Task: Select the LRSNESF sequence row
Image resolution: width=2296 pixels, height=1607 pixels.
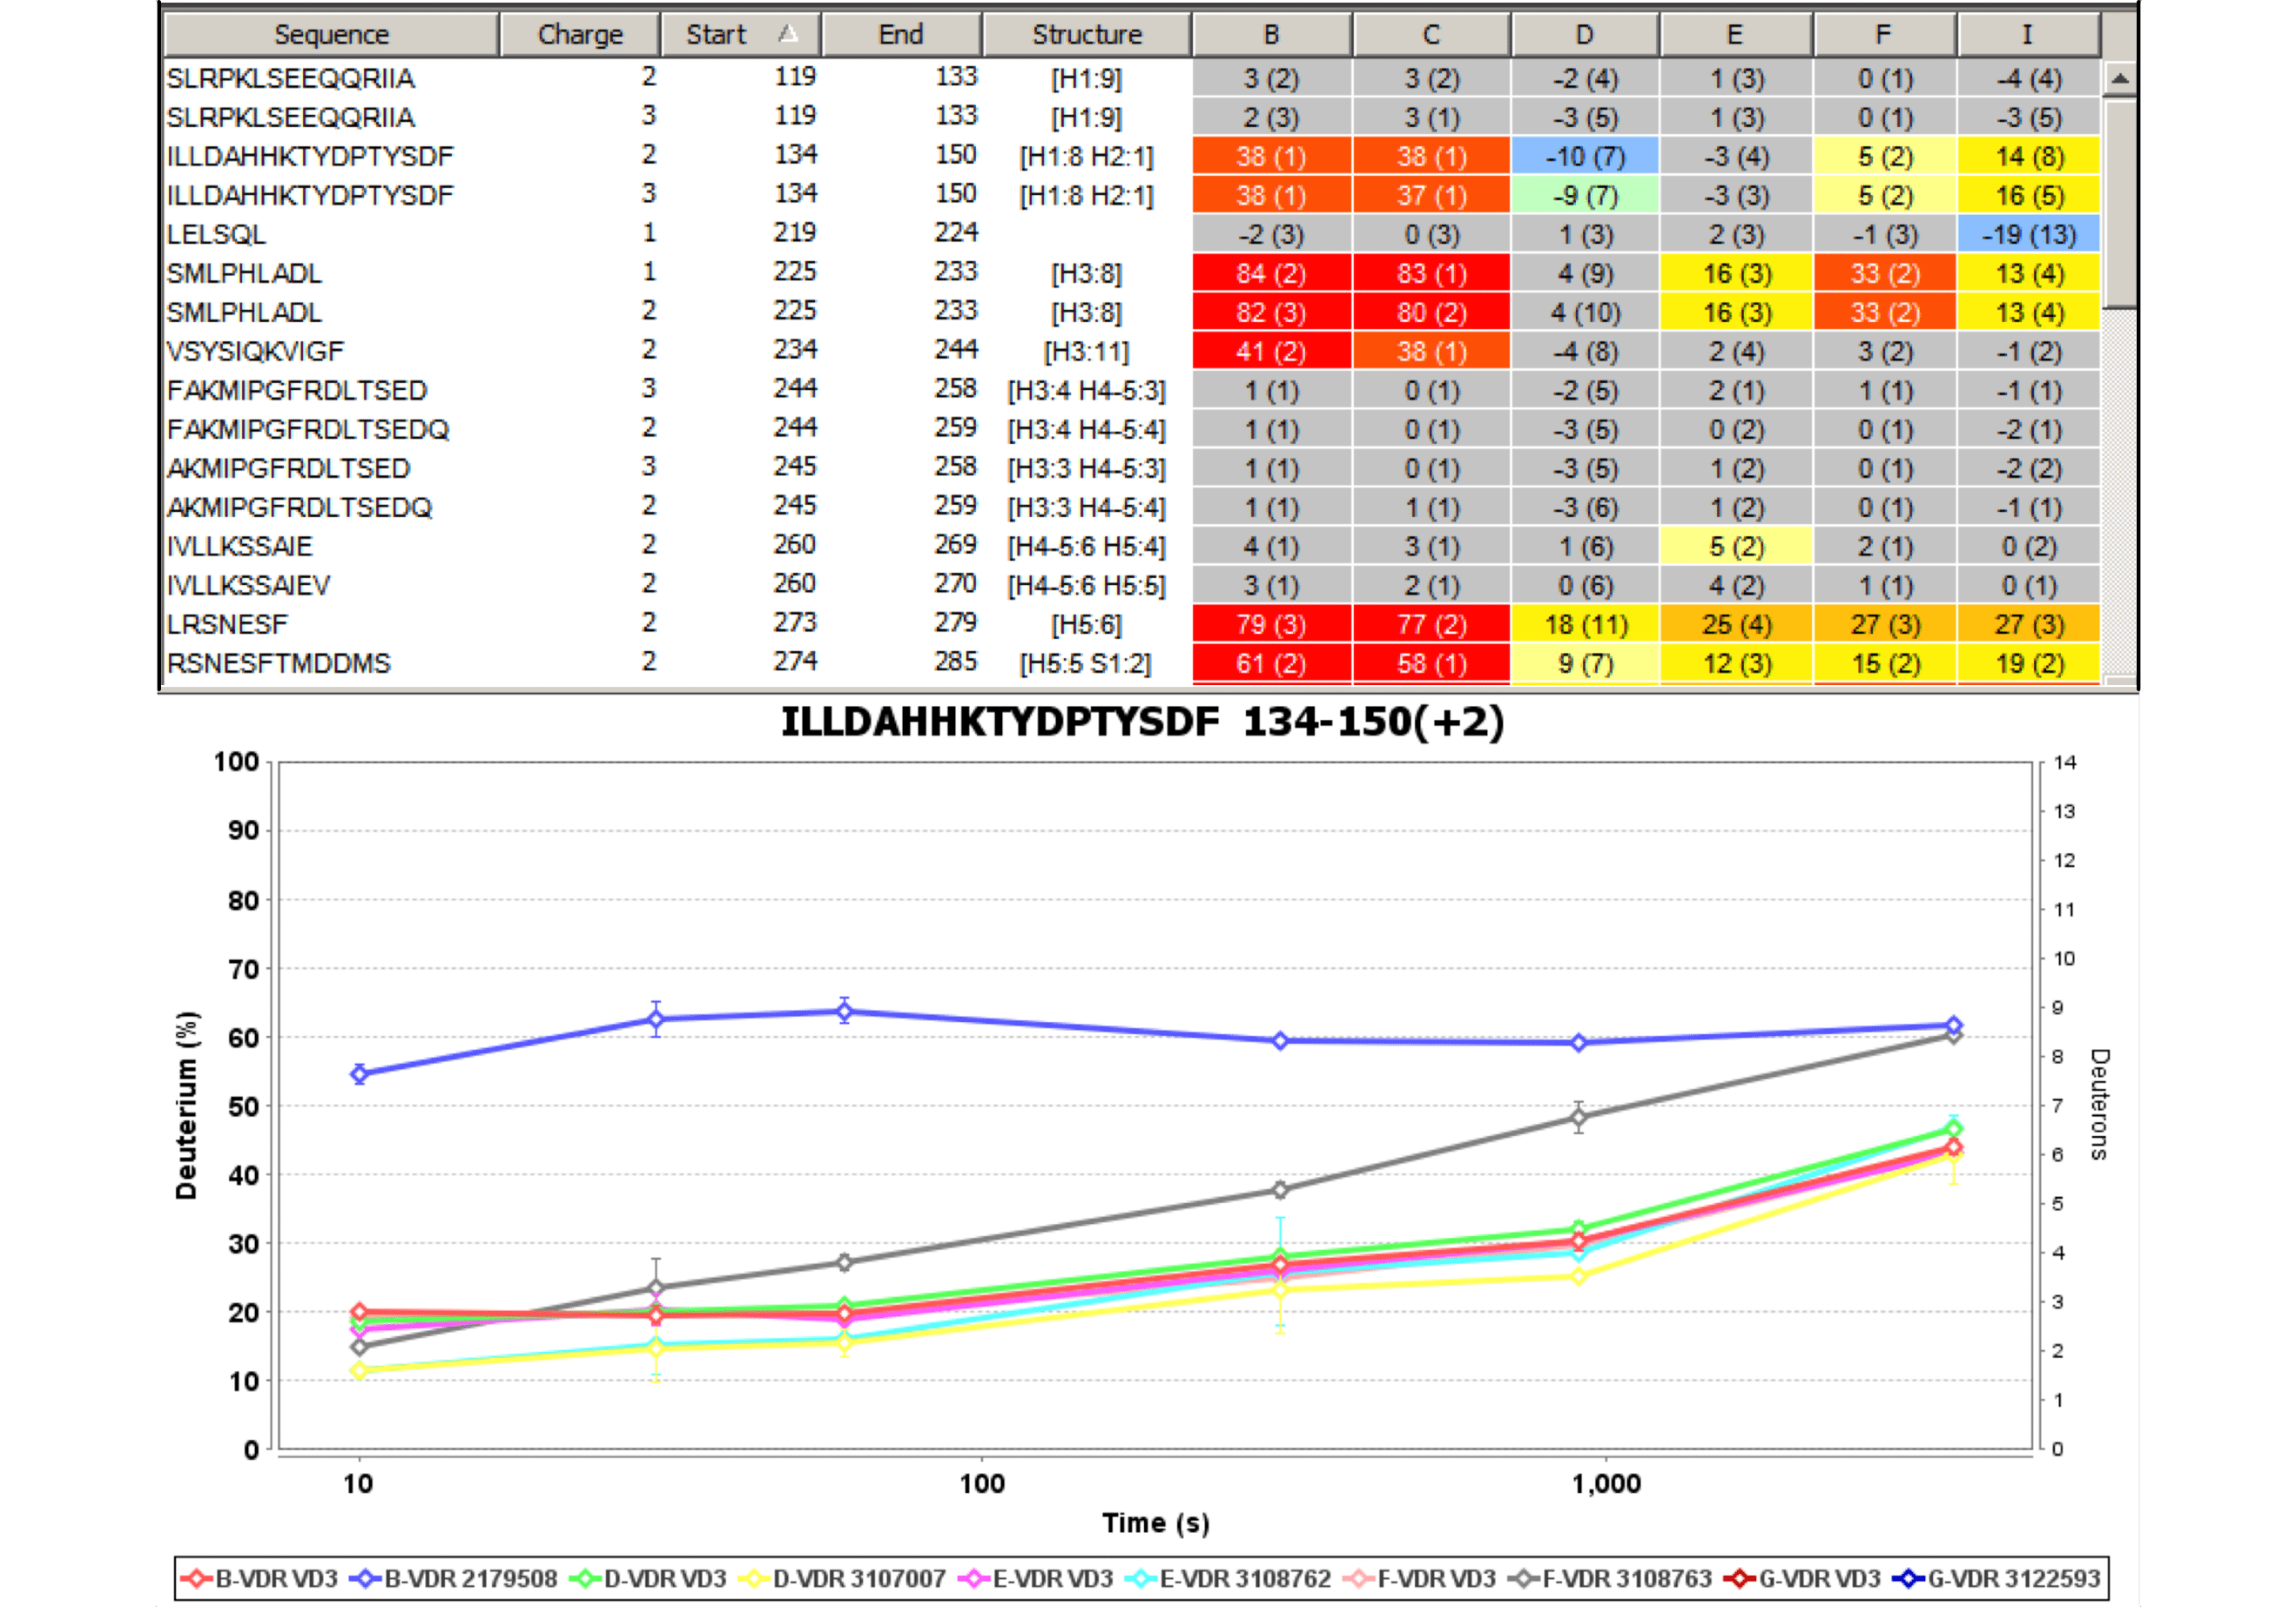Action: pyautogui.click(x=227, y=625)
